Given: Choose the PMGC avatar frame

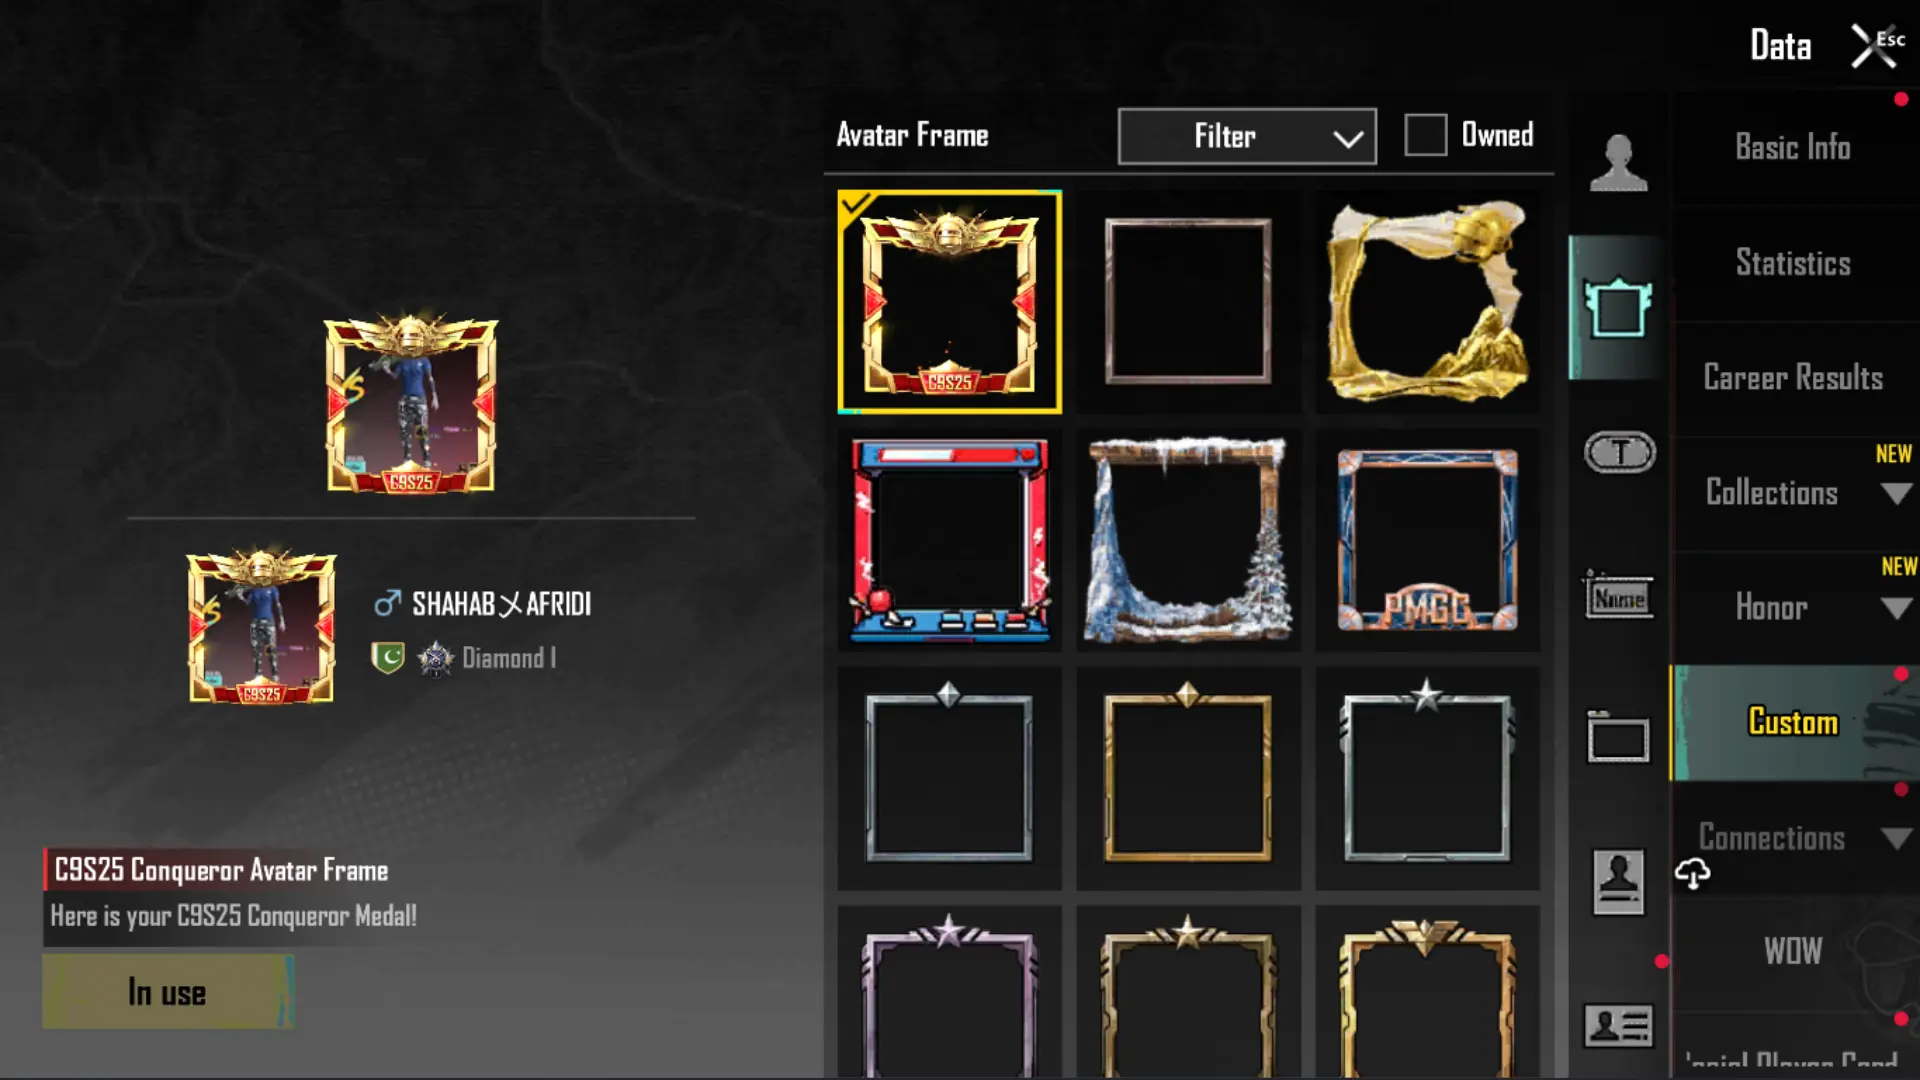Looking at the screenshot, I should click(1427, 541).
